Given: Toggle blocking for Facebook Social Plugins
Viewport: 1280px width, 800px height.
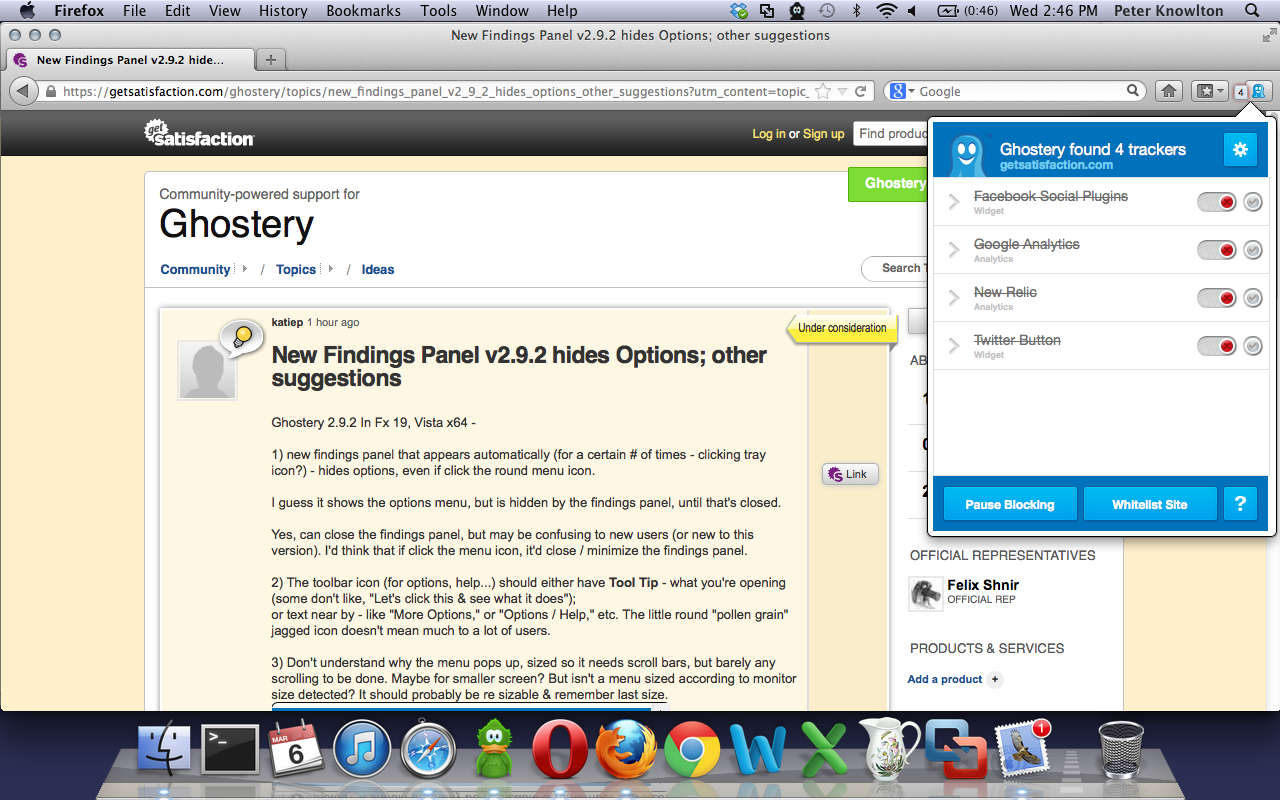Looking at the screenshot, I should pos(1217,202).
